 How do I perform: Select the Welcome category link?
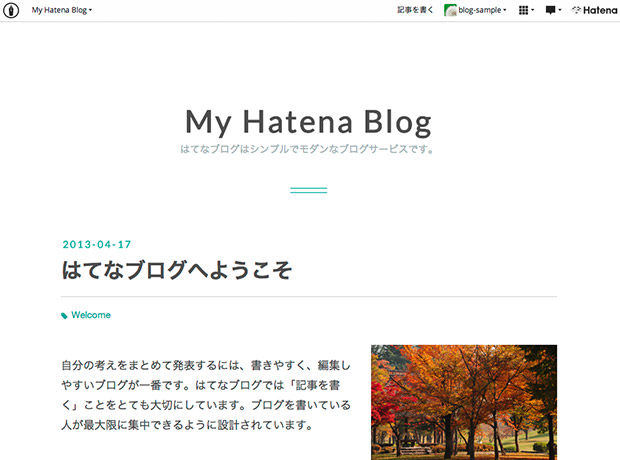click(x=91, y=315)
